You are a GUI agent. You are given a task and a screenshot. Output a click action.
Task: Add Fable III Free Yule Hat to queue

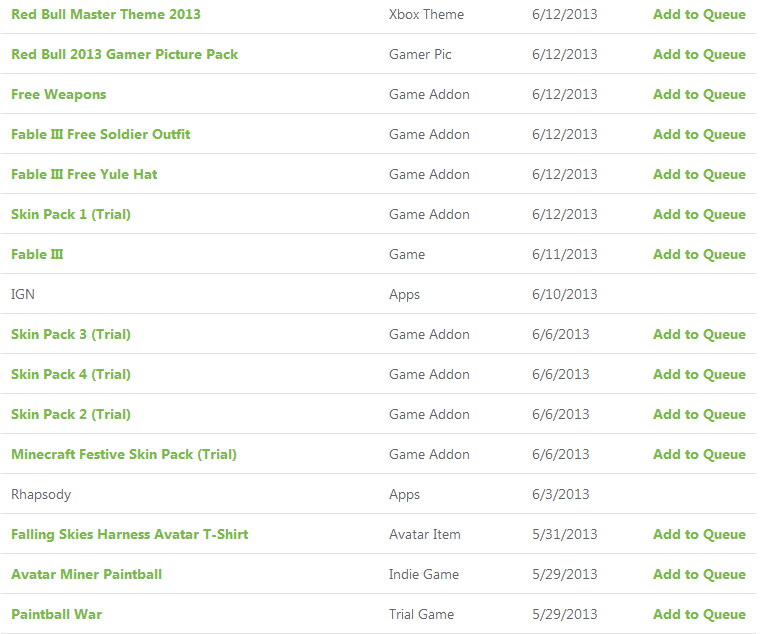[699, 175]
